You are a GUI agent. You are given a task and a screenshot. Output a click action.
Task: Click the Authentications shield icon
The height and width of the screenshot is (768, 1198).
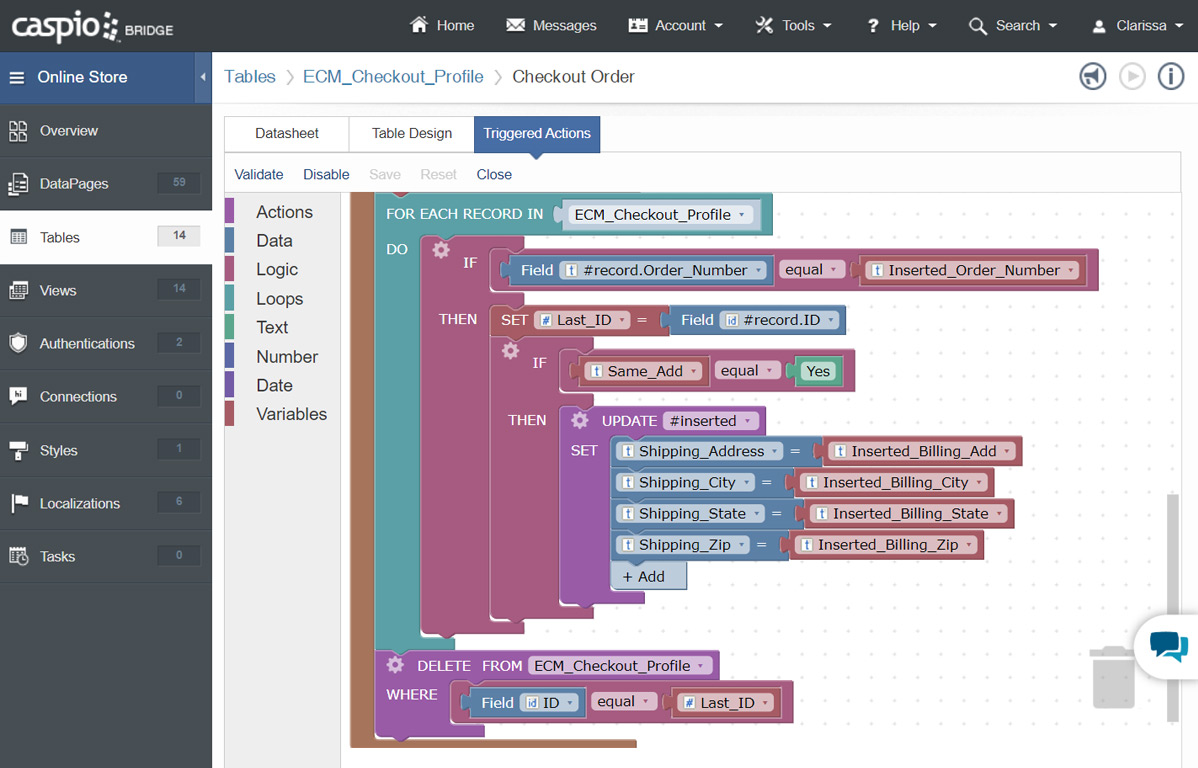click(x=18, y=343)
